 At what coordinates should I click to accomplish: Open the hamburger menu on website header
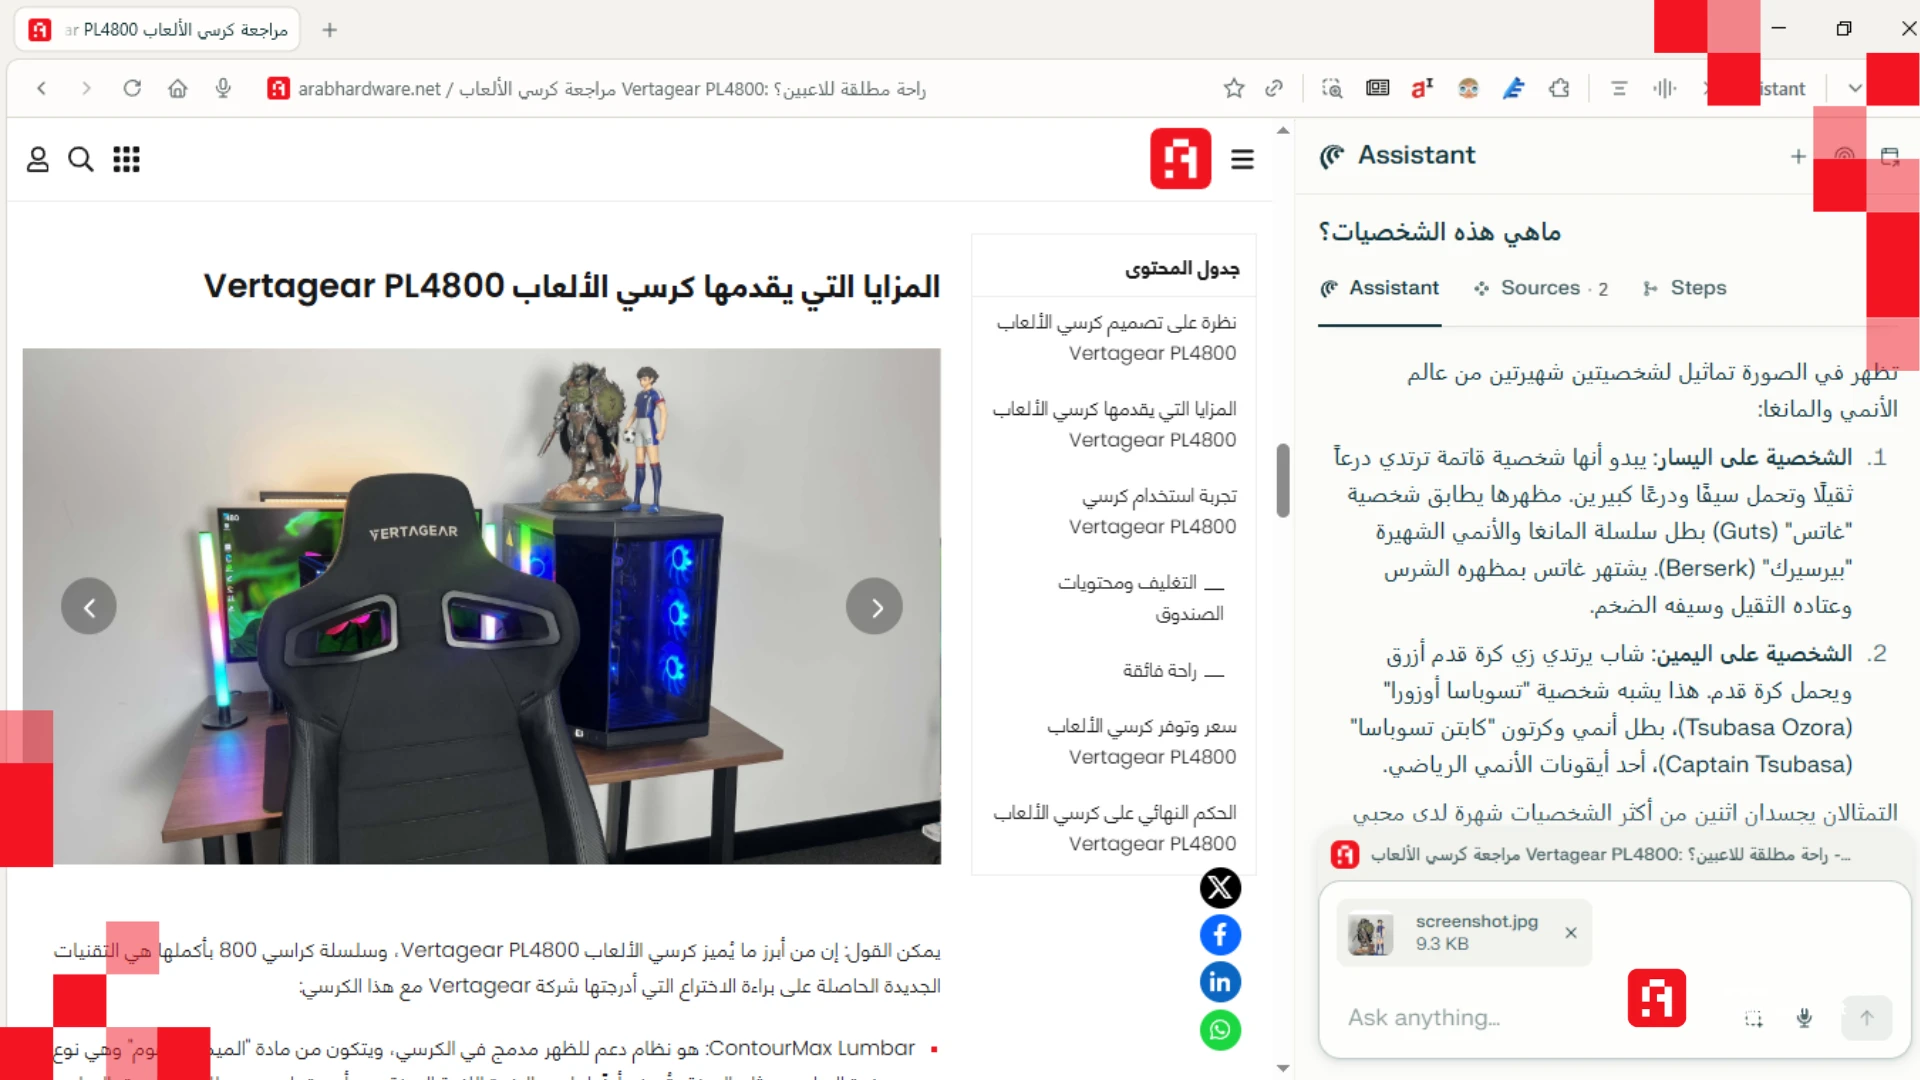coord(1242,159)
